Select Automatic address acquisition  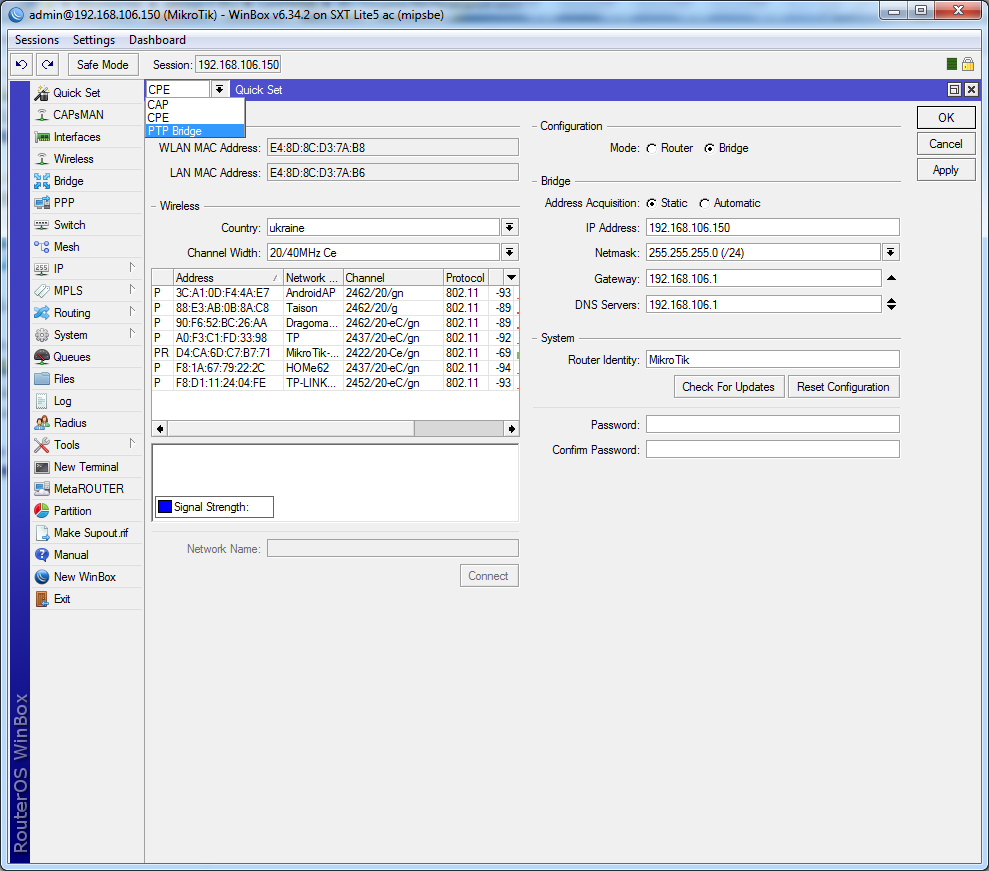point(705,203)
